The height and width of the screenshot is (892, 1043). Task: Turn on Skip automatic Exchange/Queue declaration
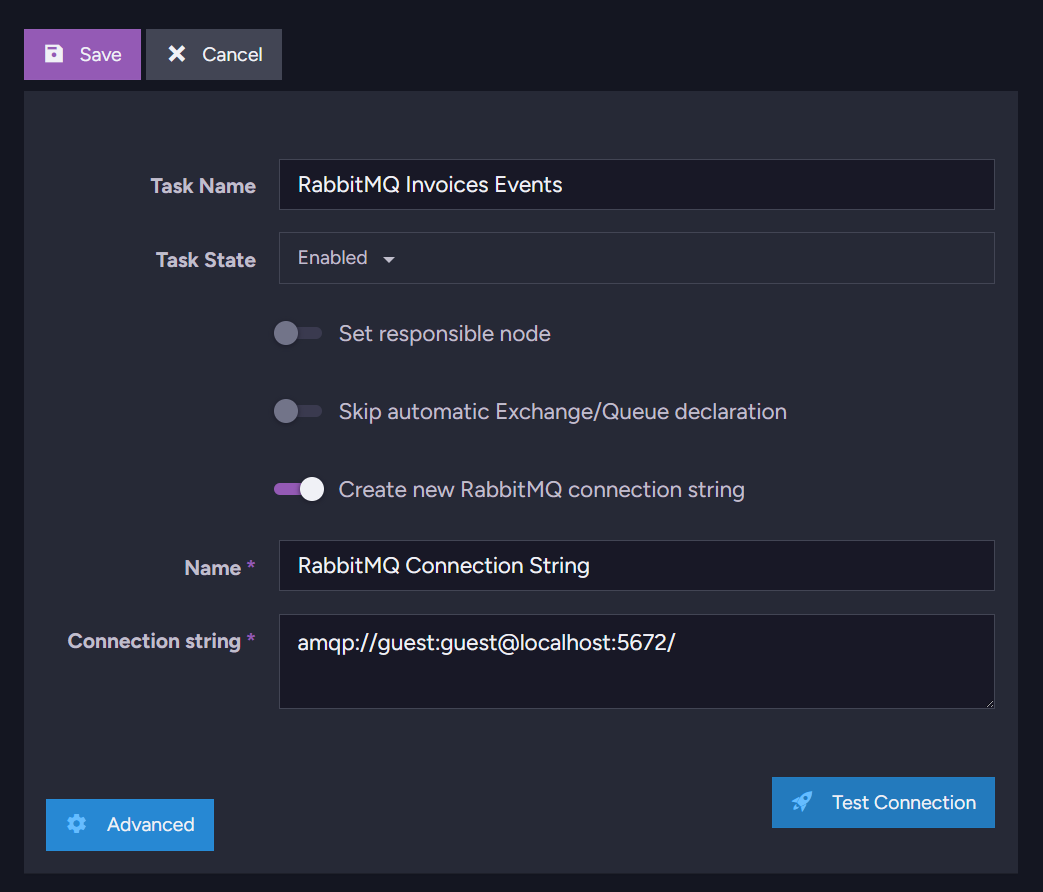(x=298, y=411)
